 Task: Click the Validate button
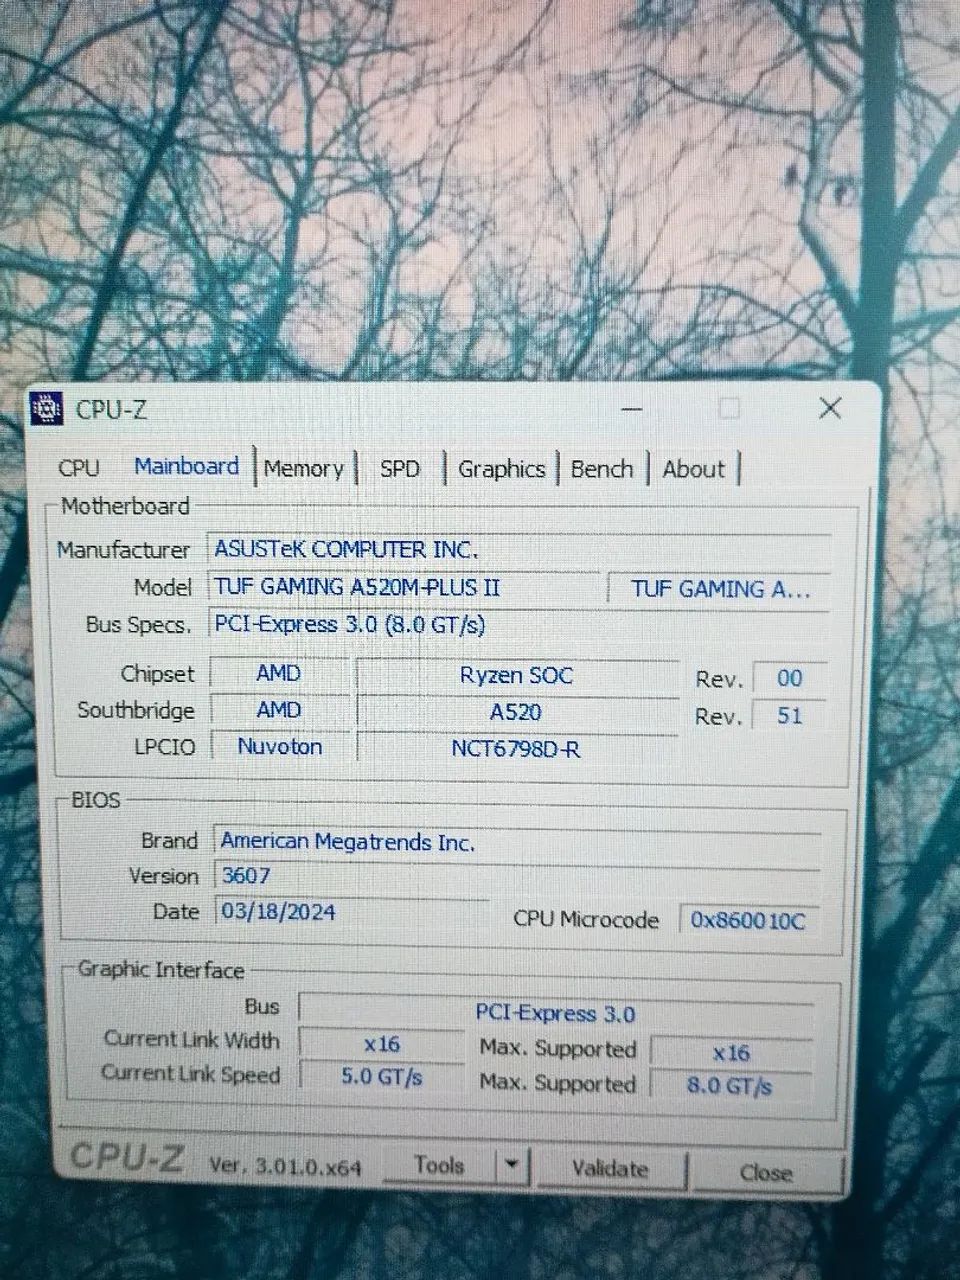(x=610, y=1168)
